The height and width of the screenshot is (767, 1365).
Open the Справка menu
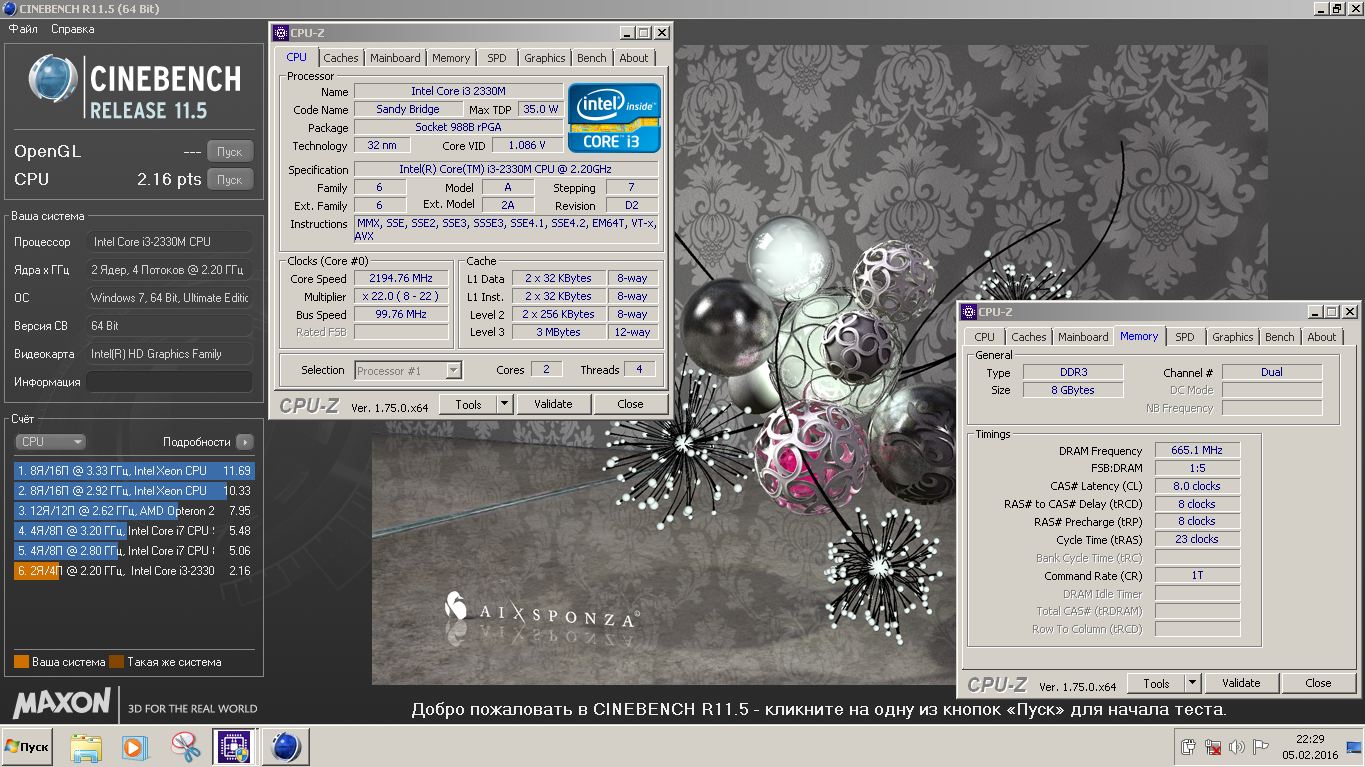(x=73, y=29)
